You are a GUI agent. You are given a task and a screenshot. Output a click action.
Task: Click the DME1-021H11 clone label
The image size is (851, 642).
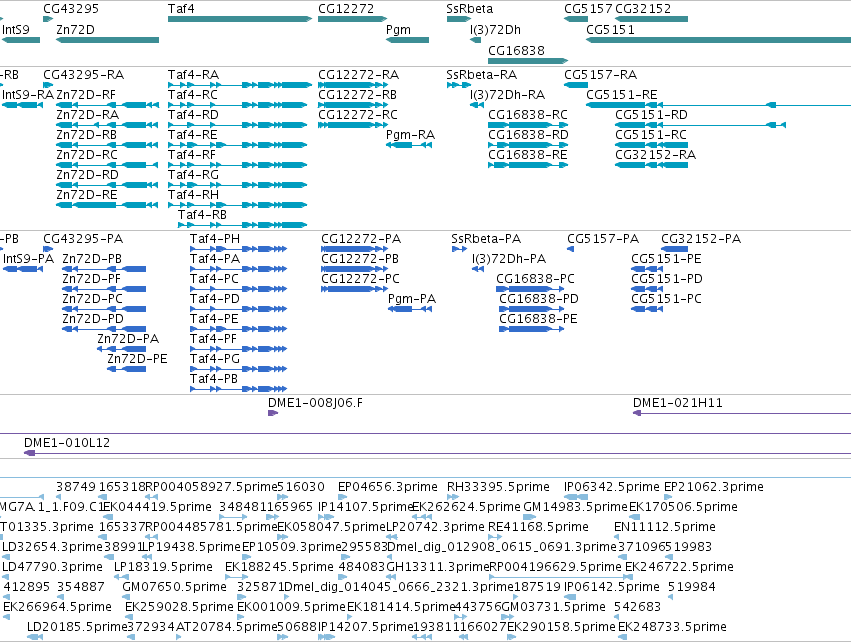point(677,403)
